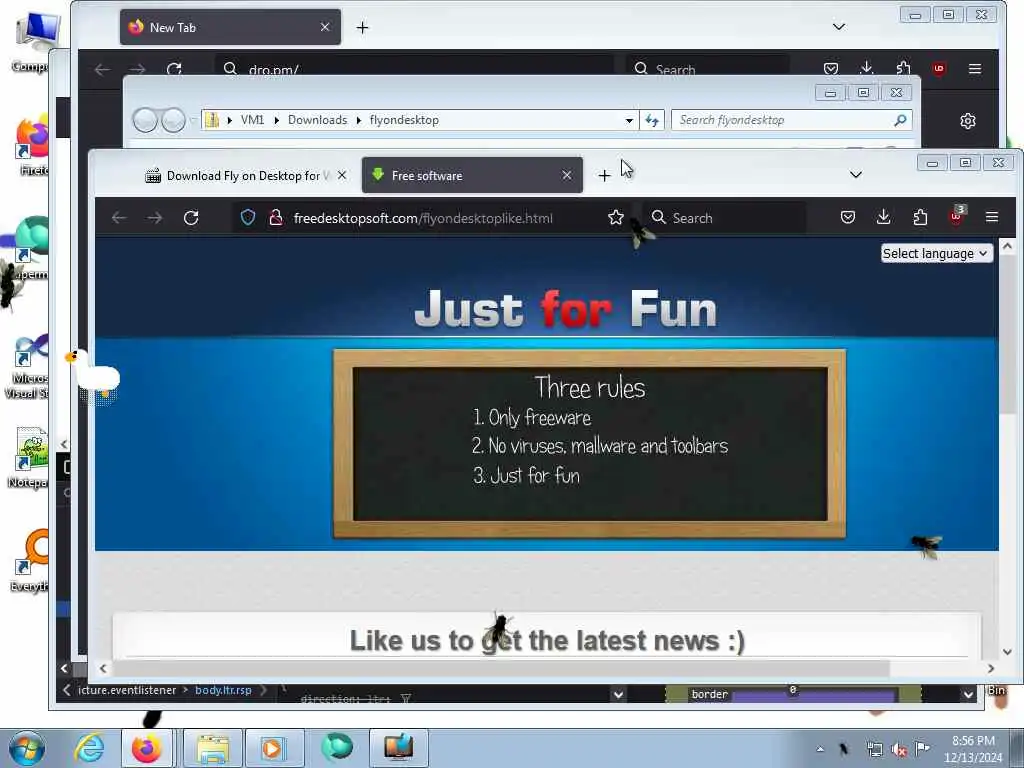Click the Firefox search box in the front window
Screen dimensions: 1024x768
[x=725, y=217]
